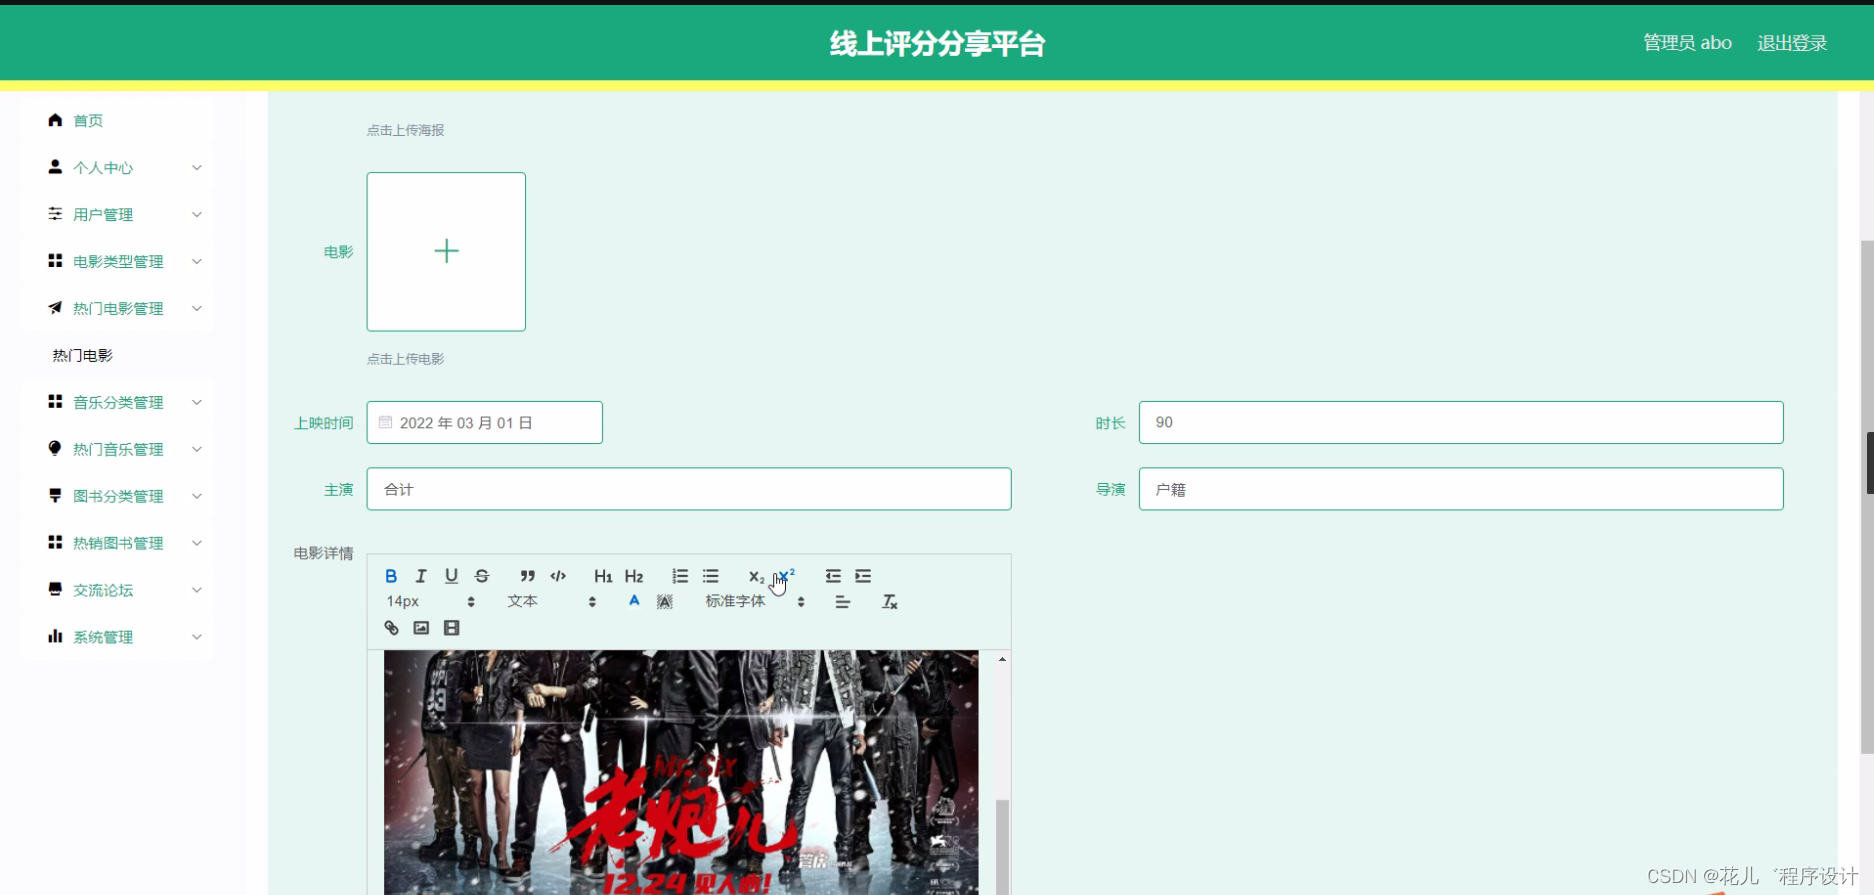Click 退出登录 to log out

[1792, 43]
